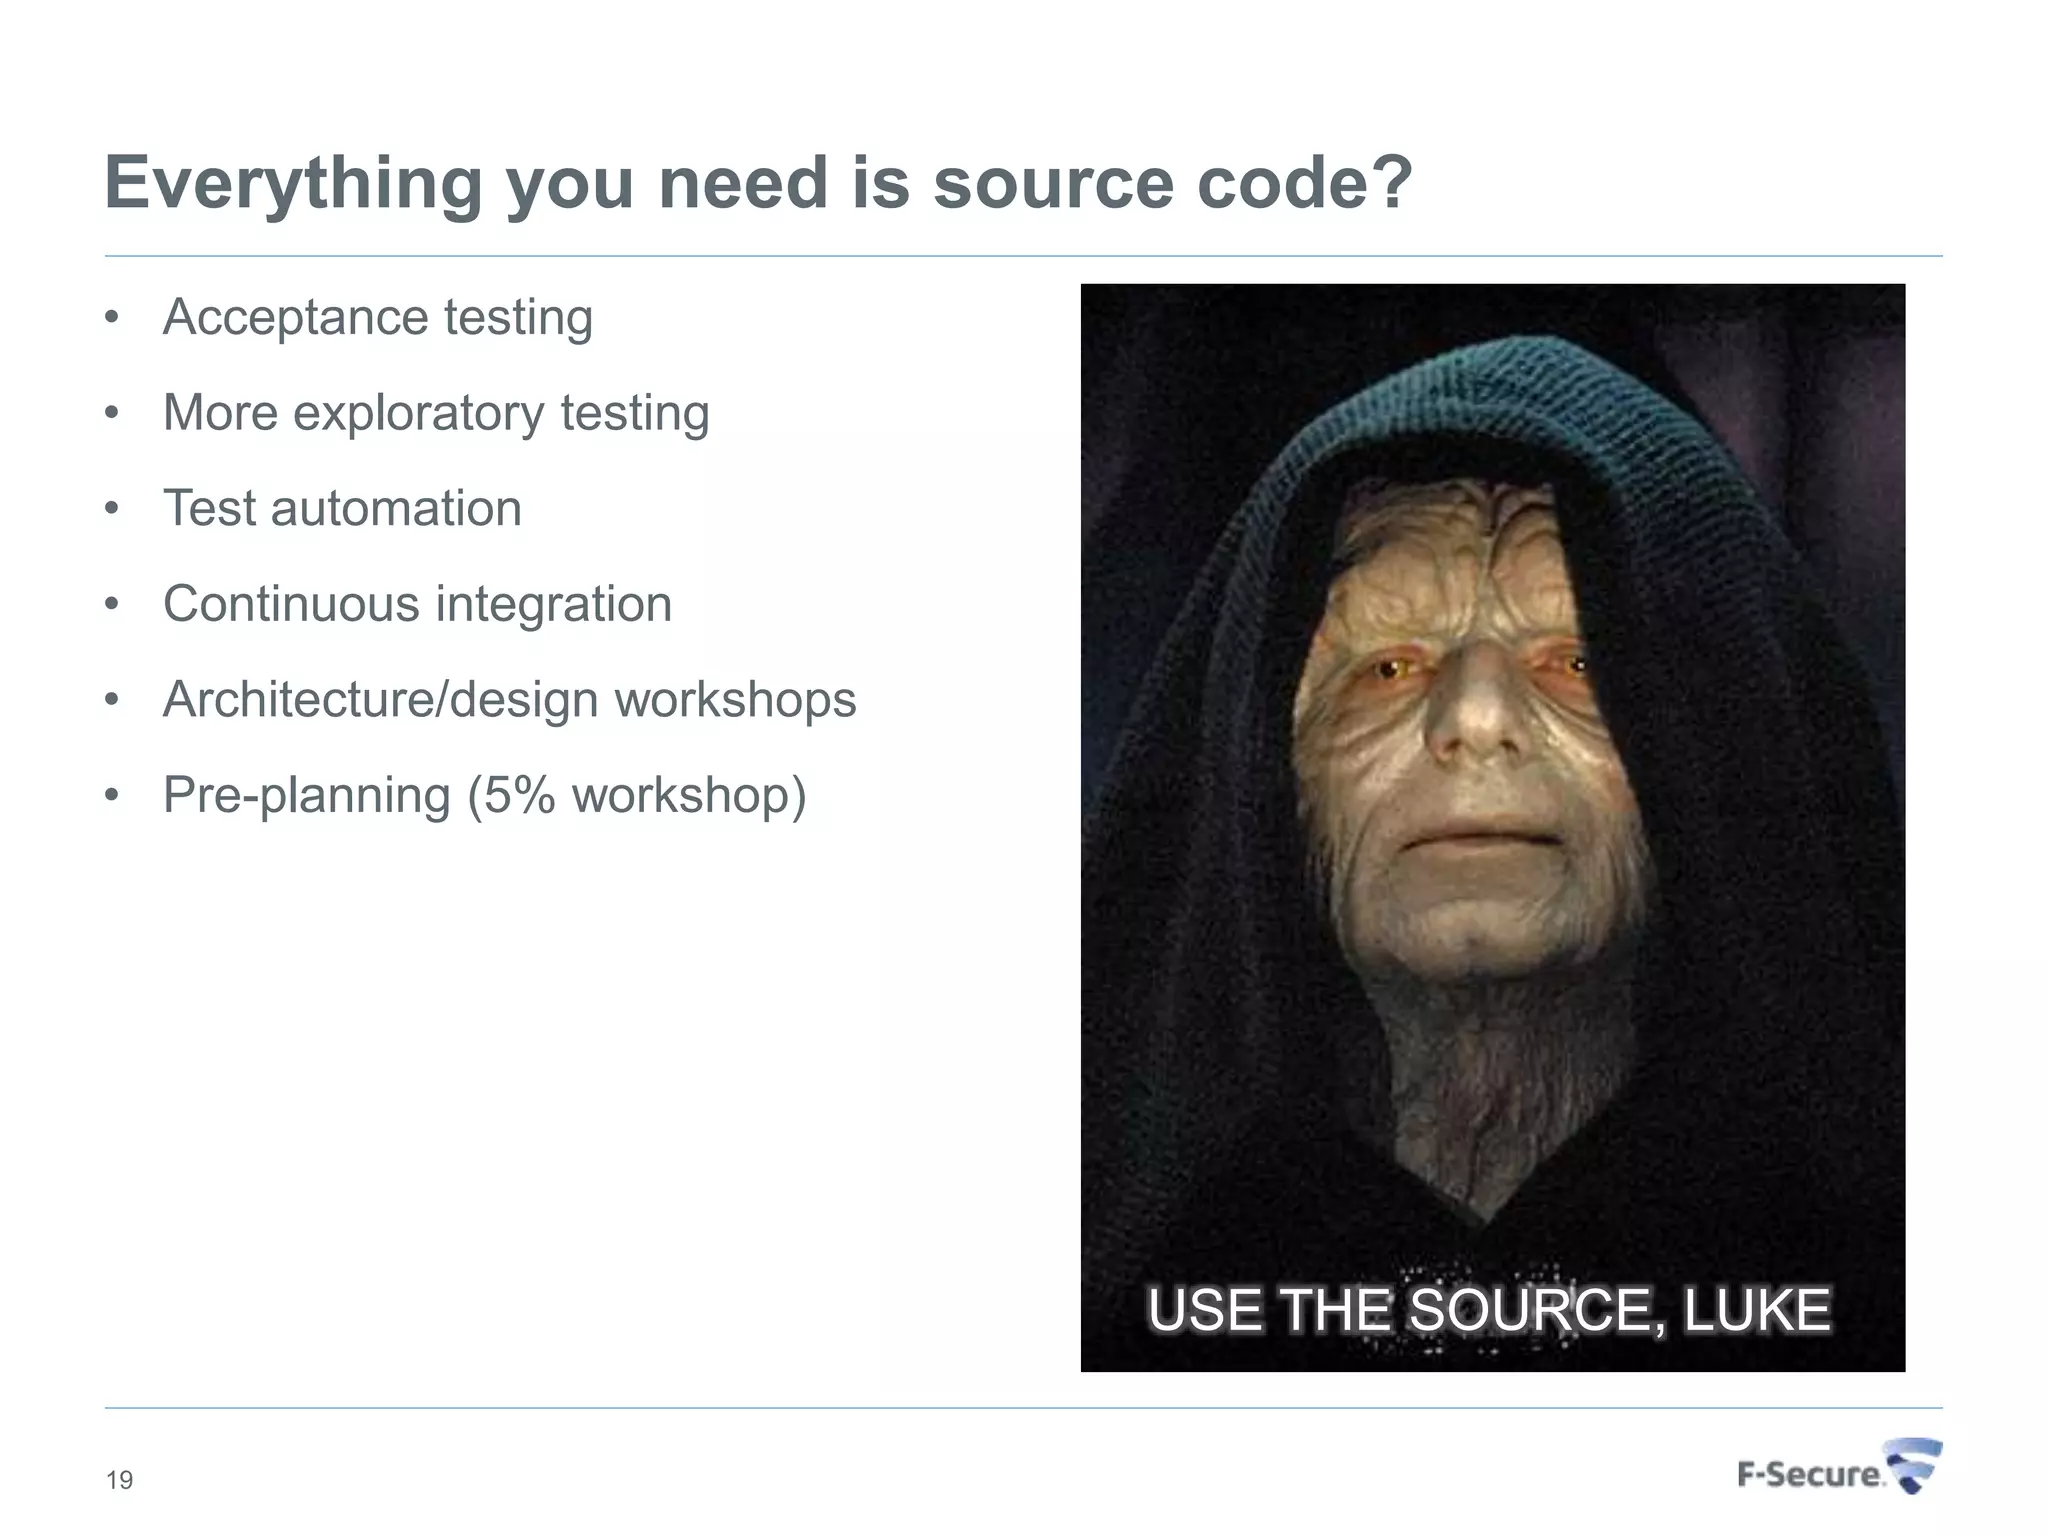Viewport: 2048px width, 1536px height.
Task: Select the 'Acceptance testing' bullet
Action: point(378,319)
